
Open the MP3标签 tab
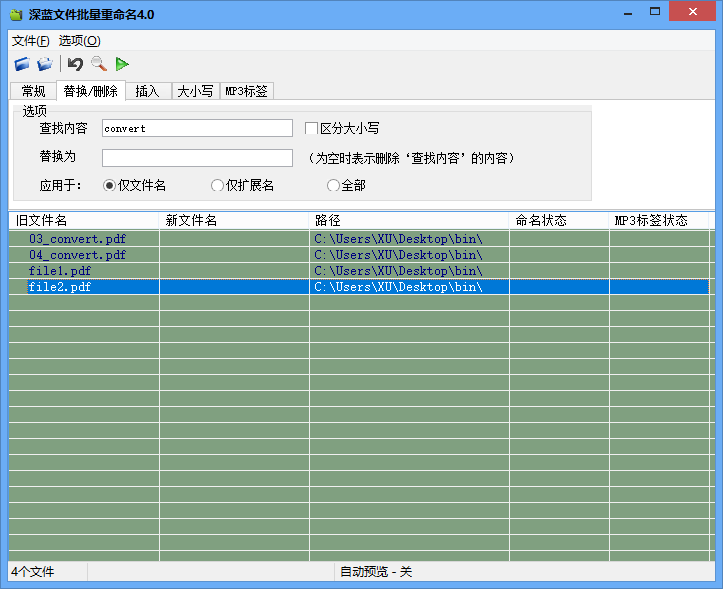coord(247,91)
